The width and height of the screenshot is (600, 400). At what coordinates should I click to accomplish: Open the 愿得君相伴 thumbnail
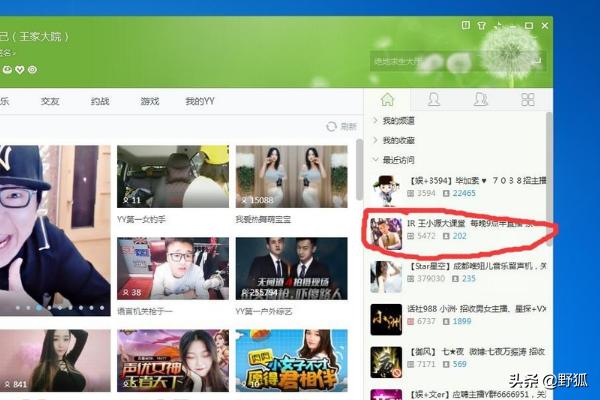click(x=292, y=361)
